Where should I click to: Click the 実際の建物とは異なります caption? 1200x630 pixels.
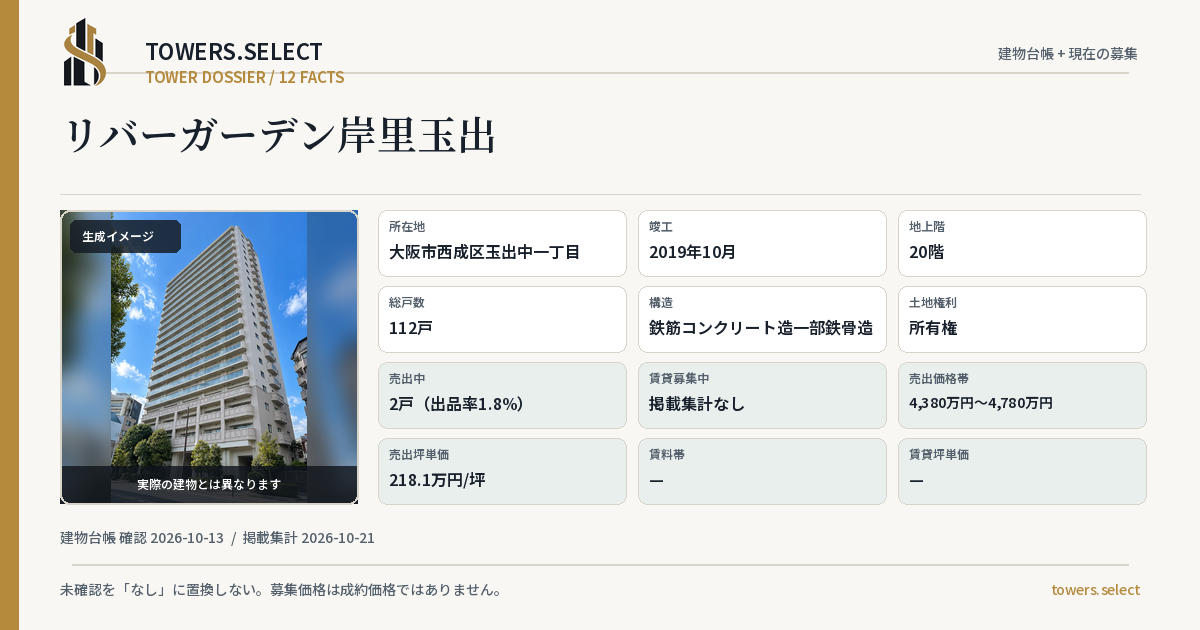(x=209, y=484)
